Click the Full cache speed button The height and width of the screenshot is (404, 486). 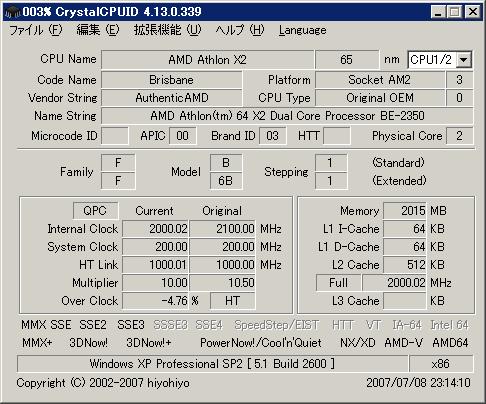point(338,283)
